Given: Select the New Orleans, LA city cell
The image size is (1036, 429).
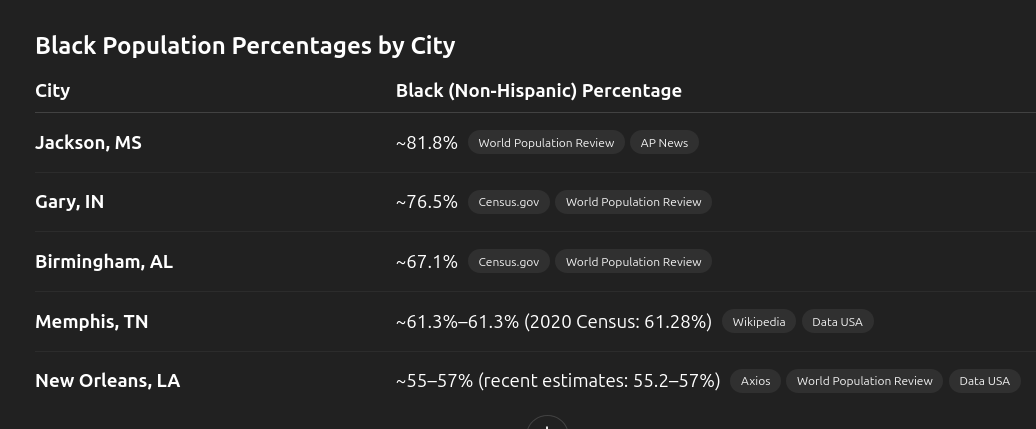Looking at the screenshot, I should click(108, 381).
